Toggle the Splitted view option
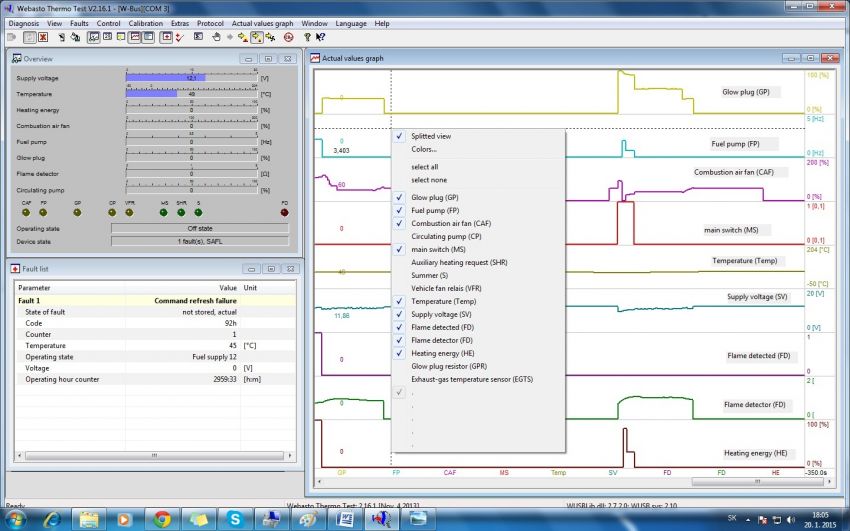 (x=431, y=136)
